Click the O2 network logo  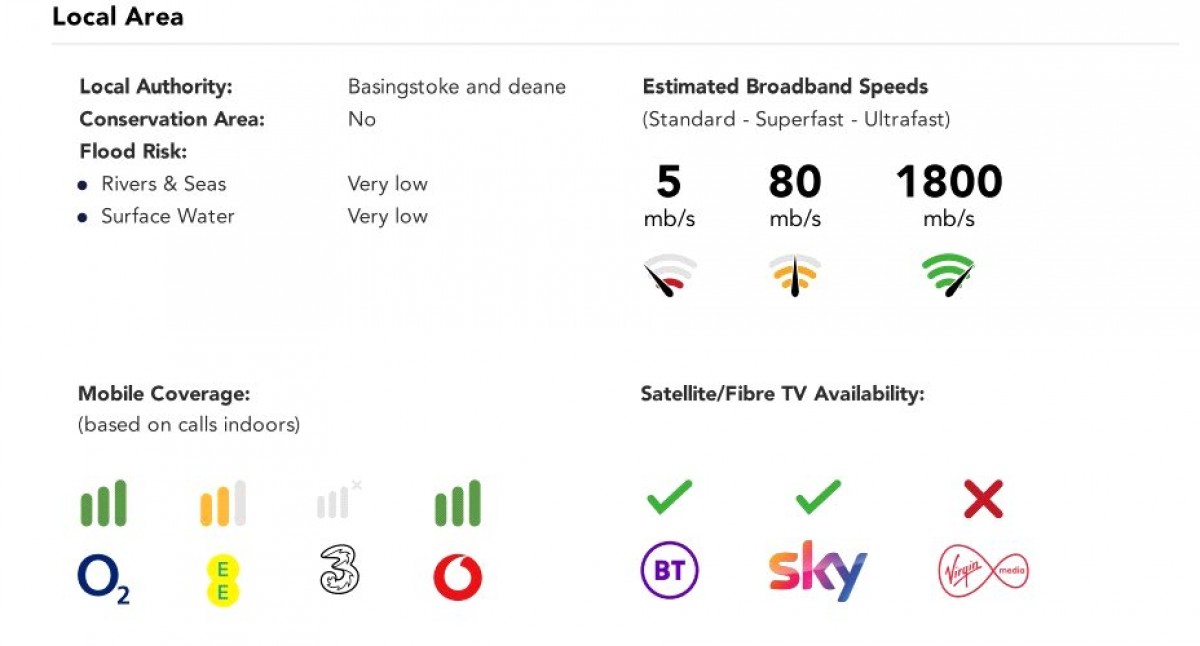(x=103, y=579)
